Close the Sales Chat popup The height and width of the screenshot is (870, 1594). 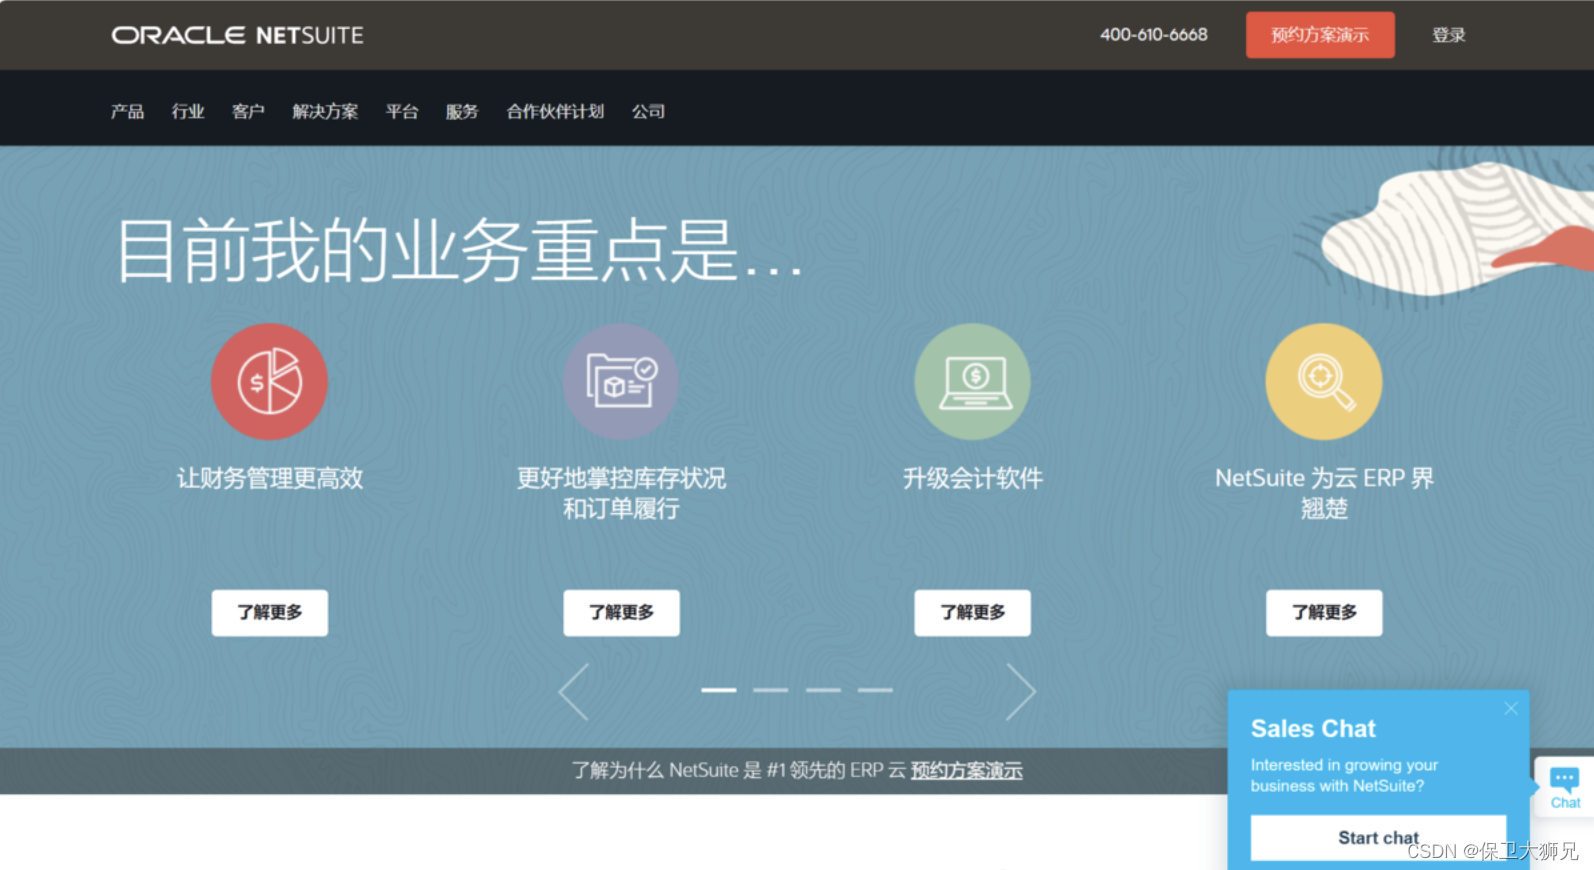1511,708
